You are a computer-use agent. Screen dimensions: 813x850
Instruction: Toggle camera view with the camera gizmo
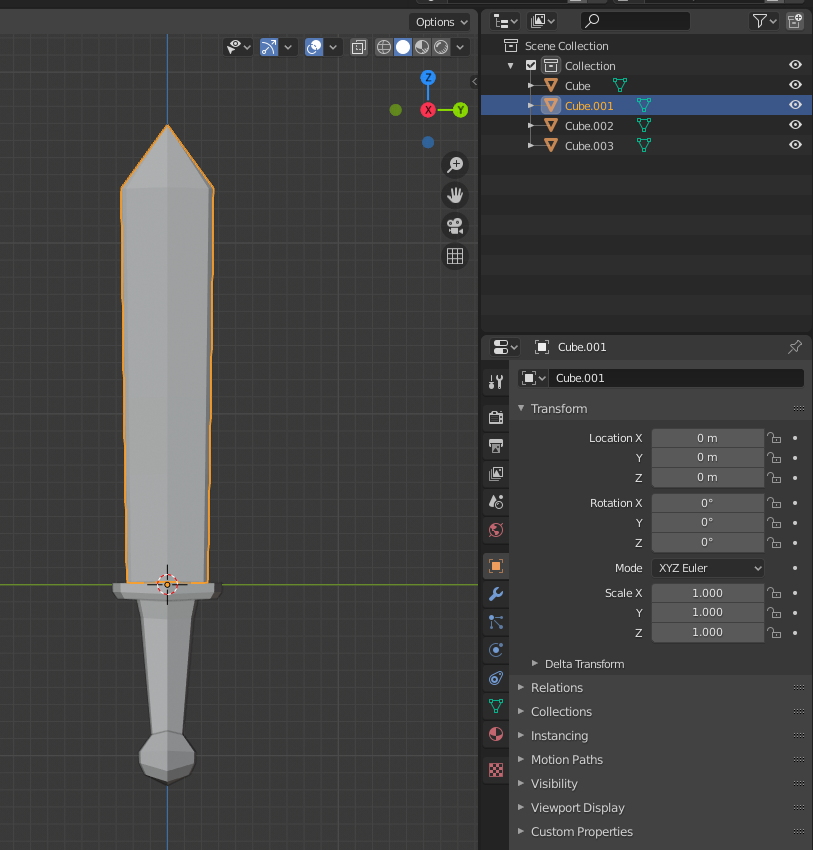[455, 226]
